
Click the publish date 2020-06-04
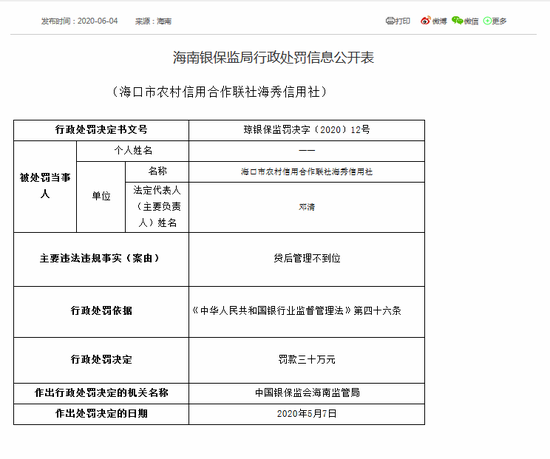[x=98, y=21]
